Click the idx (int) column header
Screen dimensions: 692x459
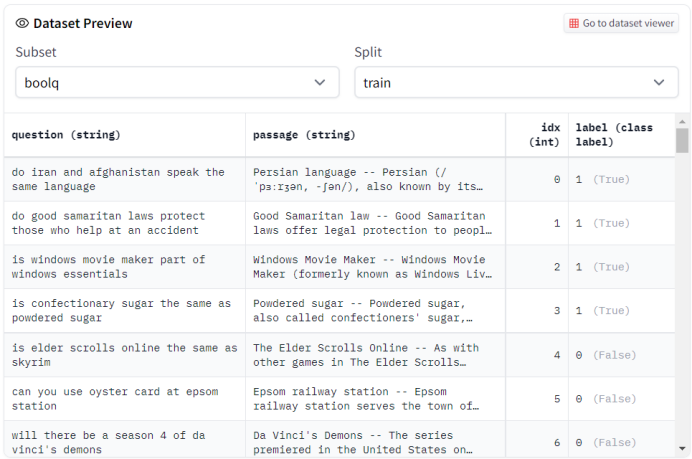pyautogui.click(x=544, y=135)
